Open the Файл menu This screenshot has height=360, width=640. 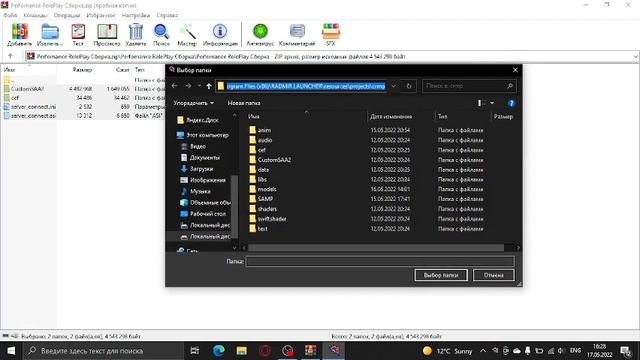pyautogui.click(x=10, y=15)
